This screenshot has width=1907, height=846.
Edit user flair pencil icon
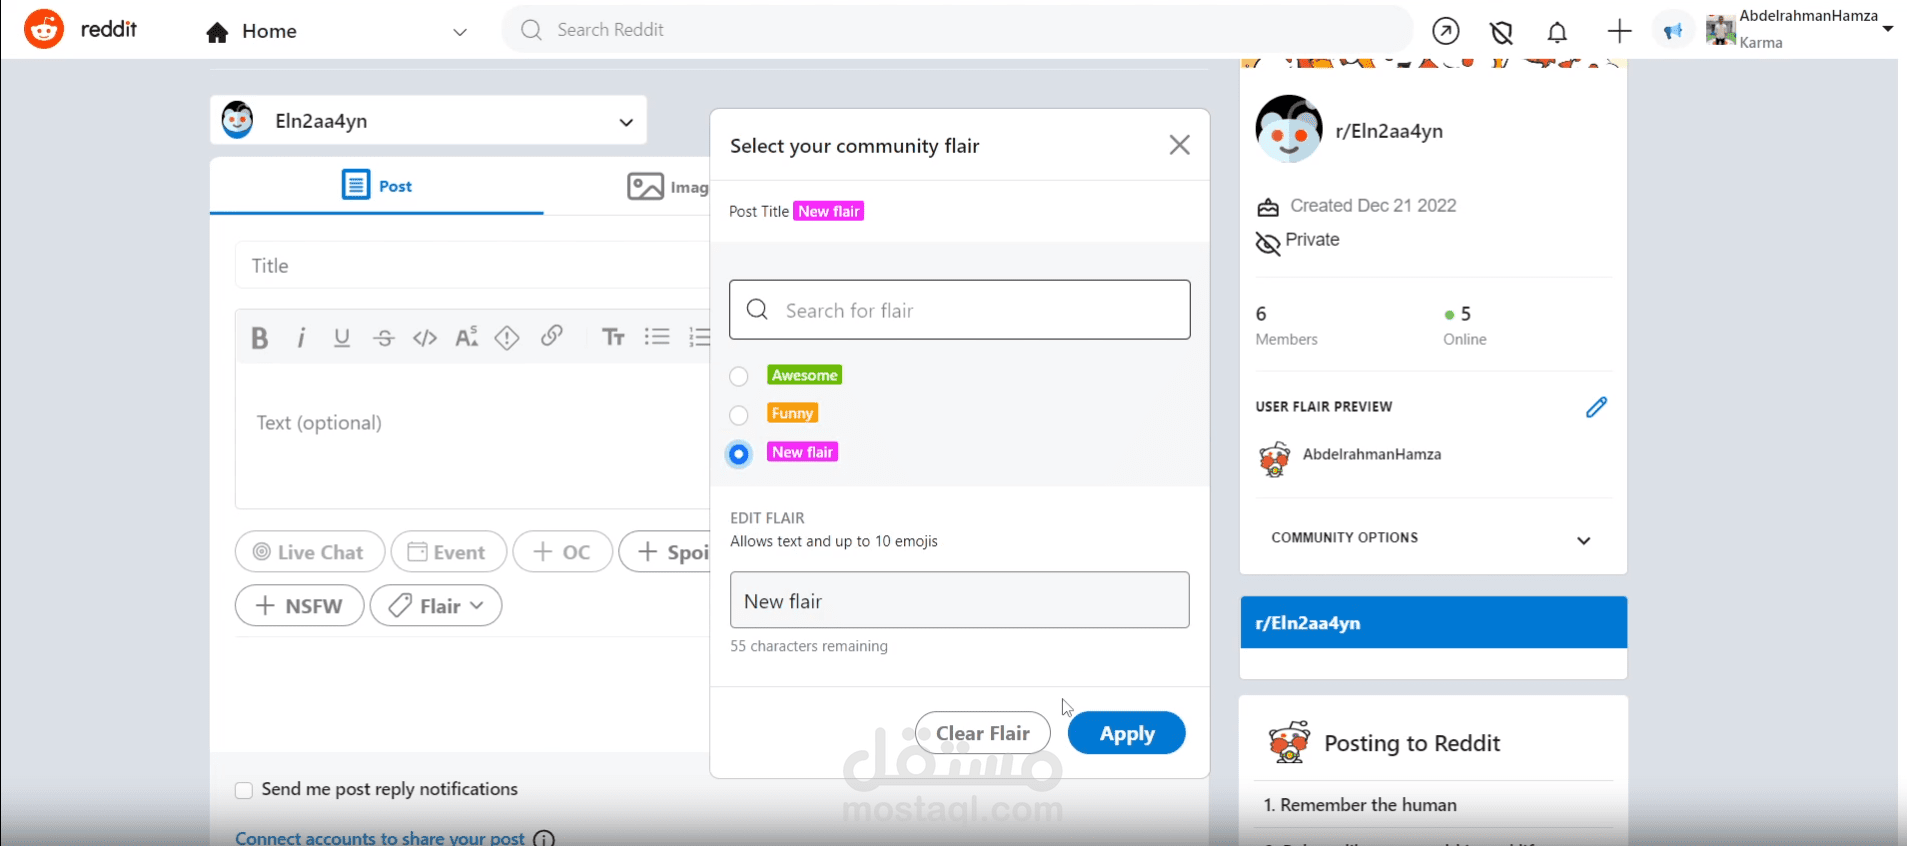pos(1596,406)
